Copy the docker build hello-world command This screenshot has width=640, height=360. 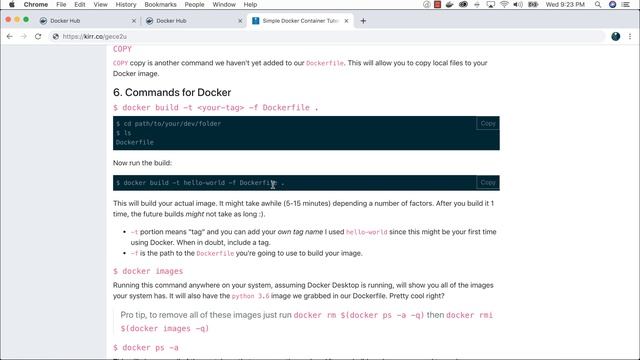click(488, 182)
